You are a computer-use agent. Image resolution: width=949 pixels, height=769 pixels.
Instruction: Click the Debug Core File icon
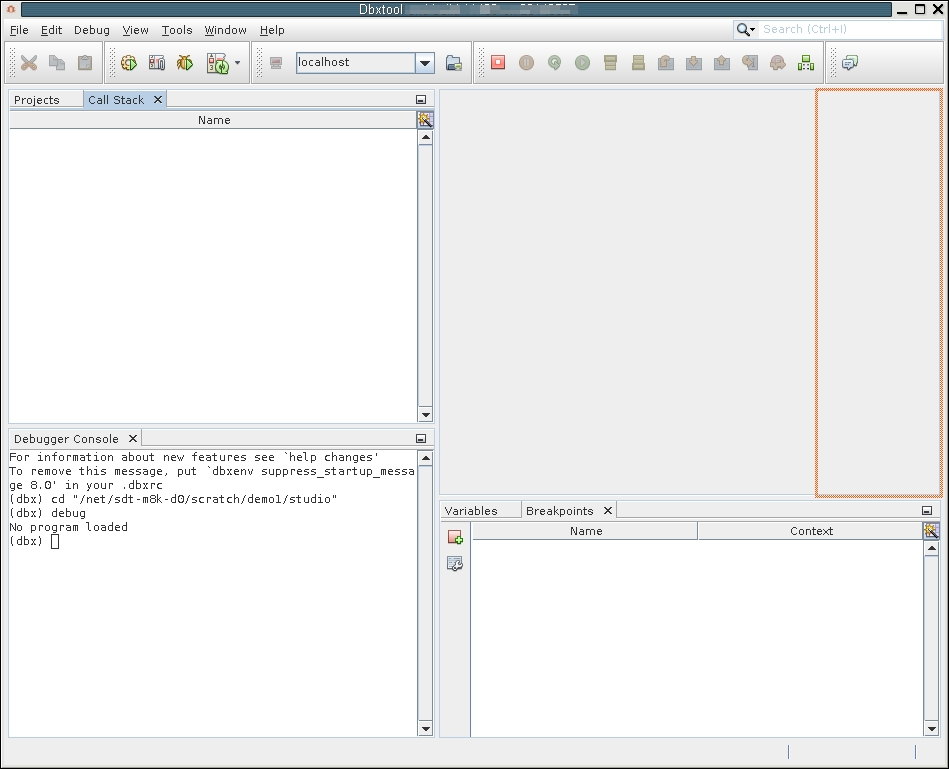(x=157, y=62)
